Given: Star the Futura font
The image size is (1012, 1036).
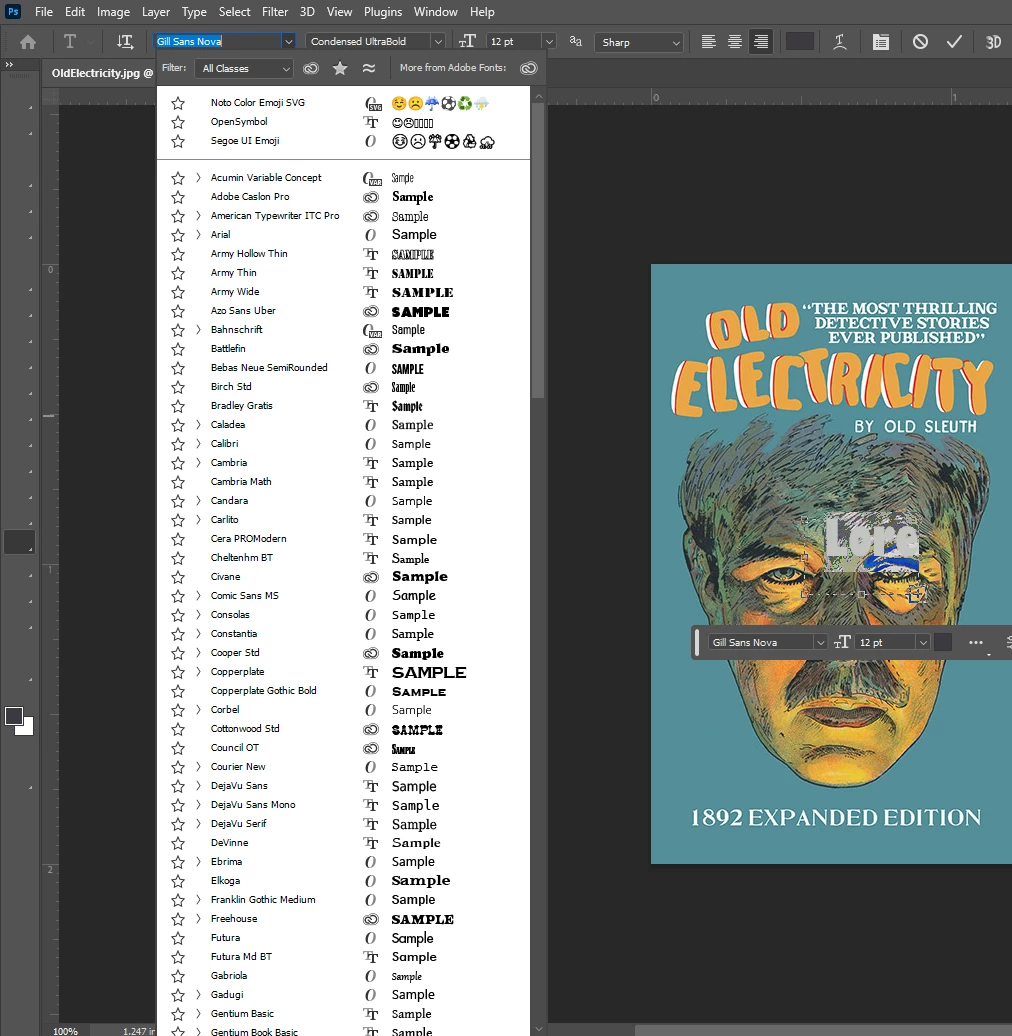Looking at the screenshot, I should point(178,938).
